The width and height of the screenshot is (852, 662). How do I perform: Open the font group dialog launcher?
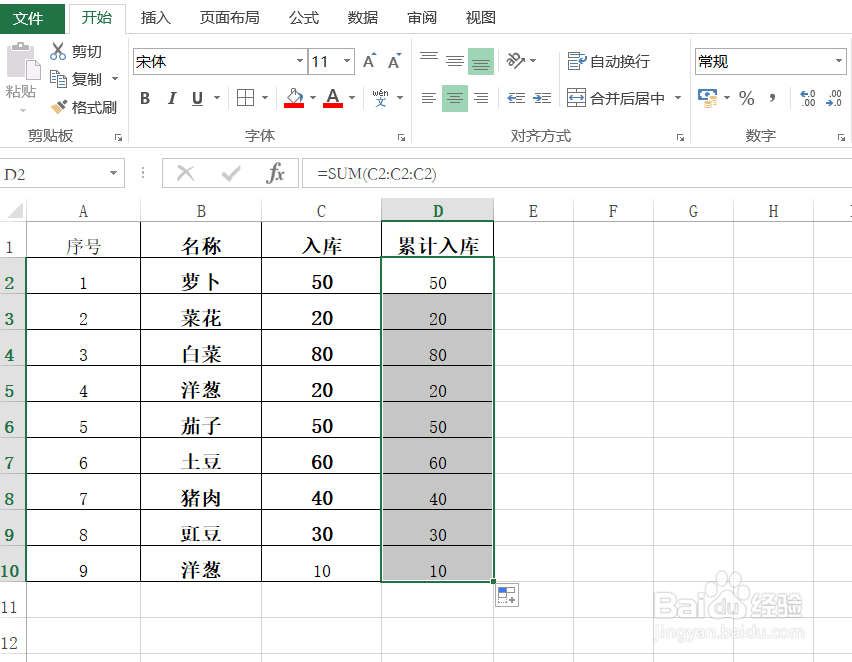(x=401, y=138)
